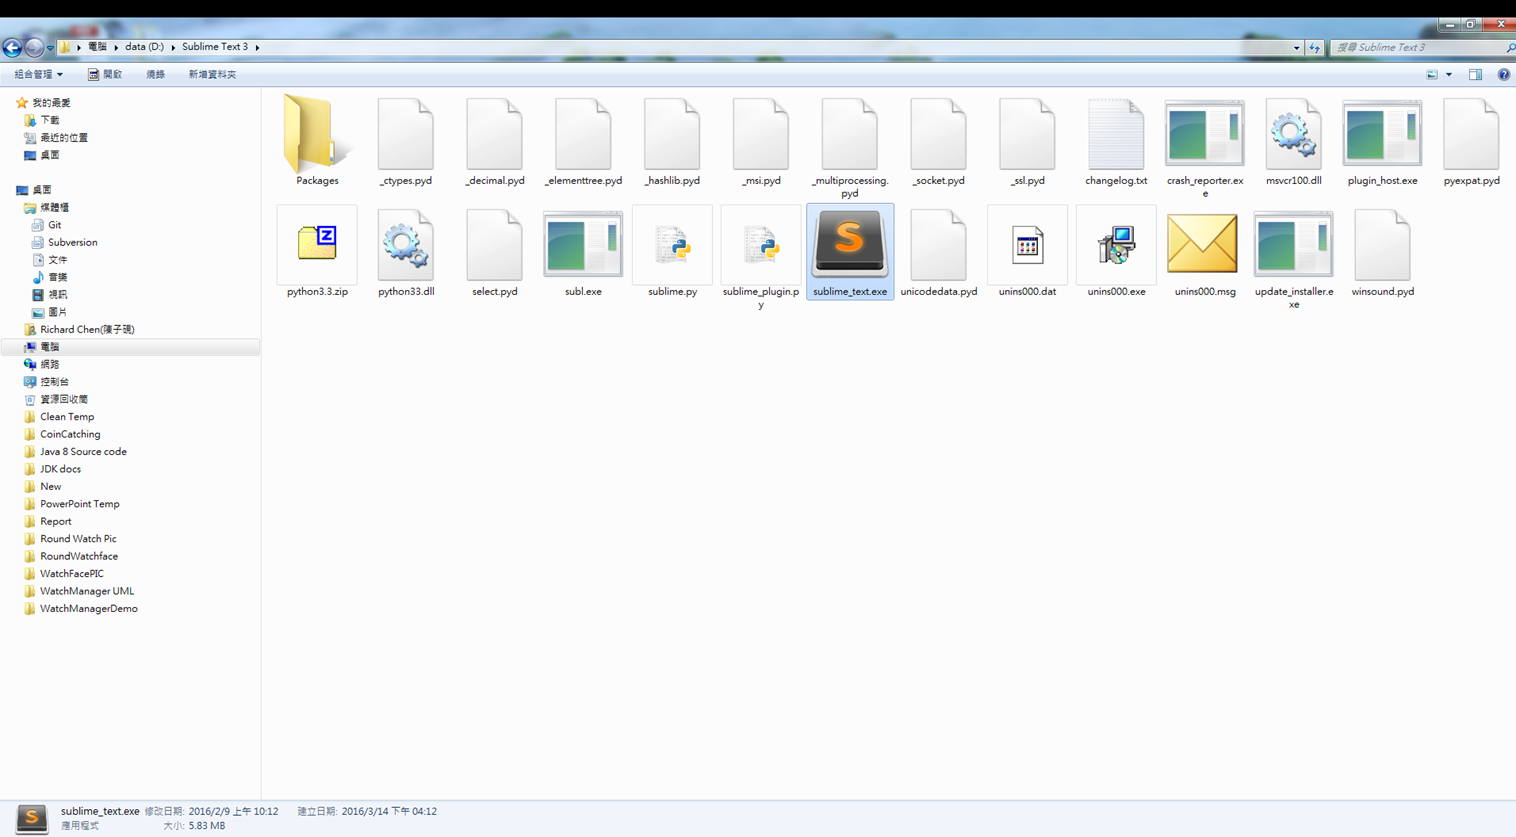Open JDK docs folder in sidebar
The width and height of the screenshot is (1516, 837).
tap(60, 469)
